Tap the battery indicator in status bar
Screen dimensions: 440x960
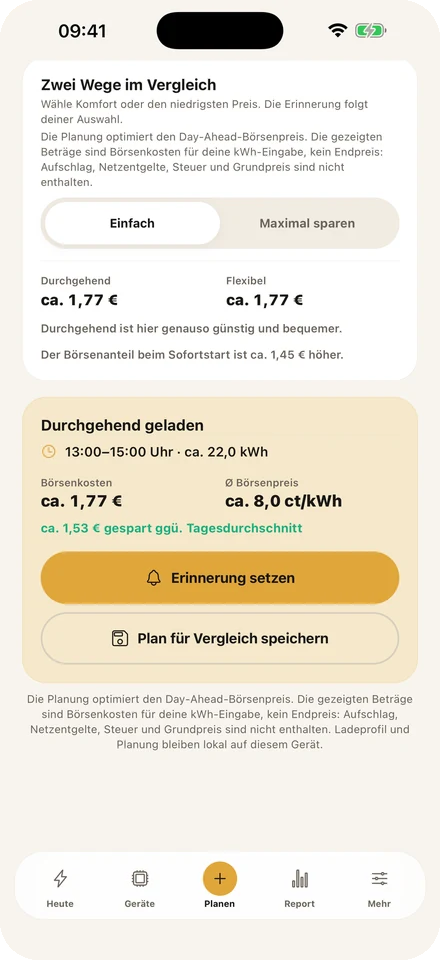pos(371,31)
